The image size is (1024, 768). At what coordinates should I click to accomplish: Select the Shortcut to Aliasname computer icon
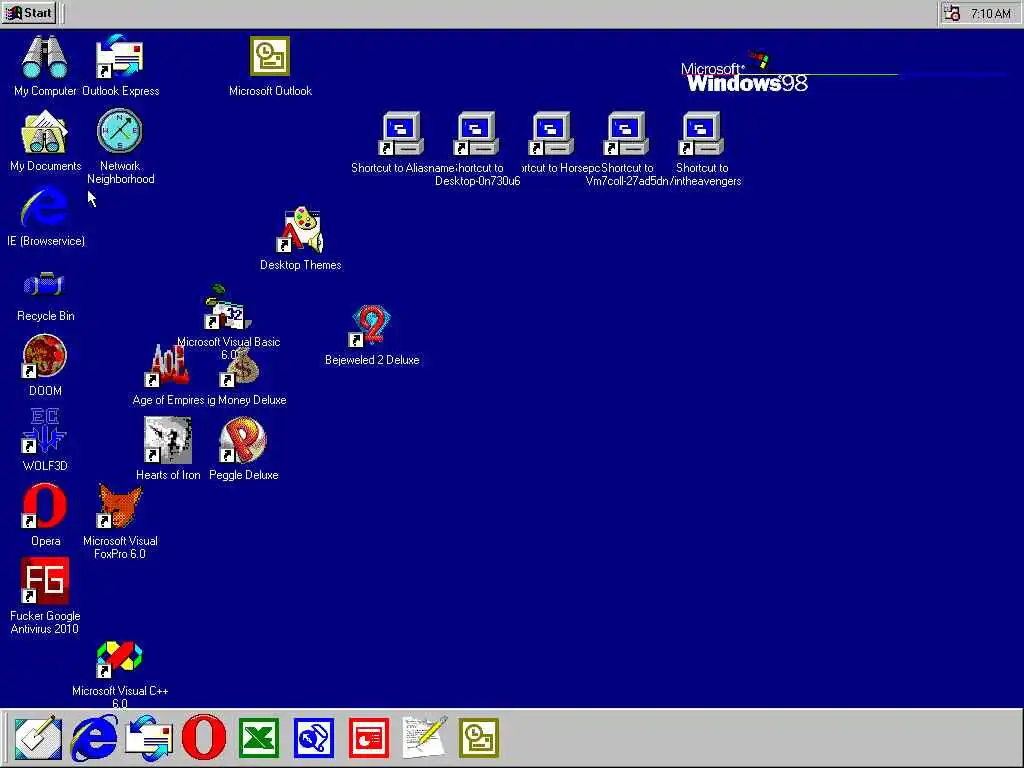[x=401, y=134]
